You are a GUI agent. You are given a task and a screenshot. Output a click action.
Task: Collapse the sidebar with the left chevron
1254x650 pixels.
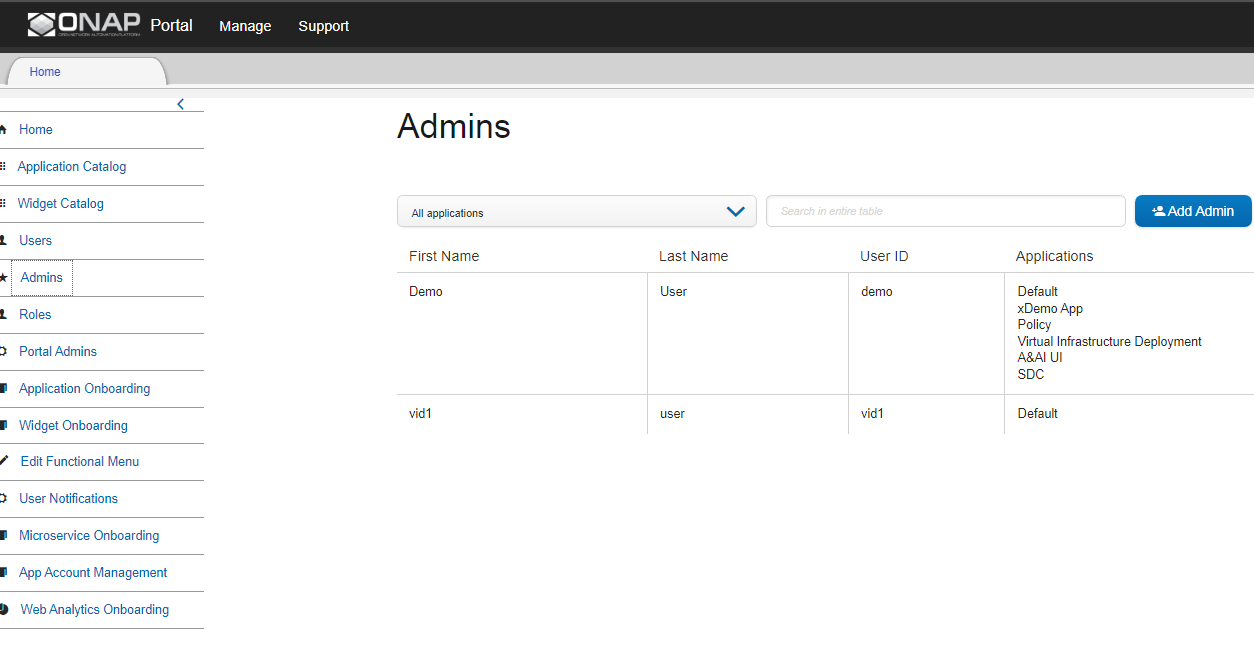pos(181,104)
